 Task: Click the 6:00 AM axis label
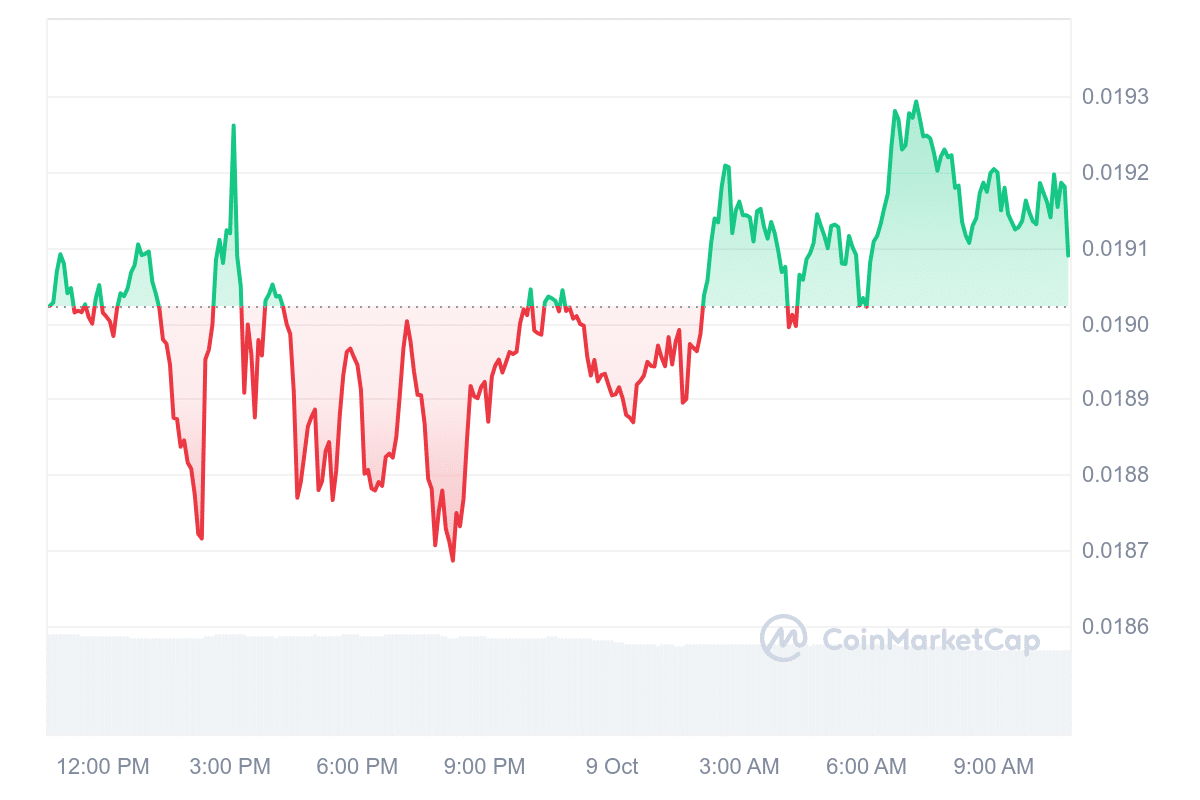click(865, 767)
